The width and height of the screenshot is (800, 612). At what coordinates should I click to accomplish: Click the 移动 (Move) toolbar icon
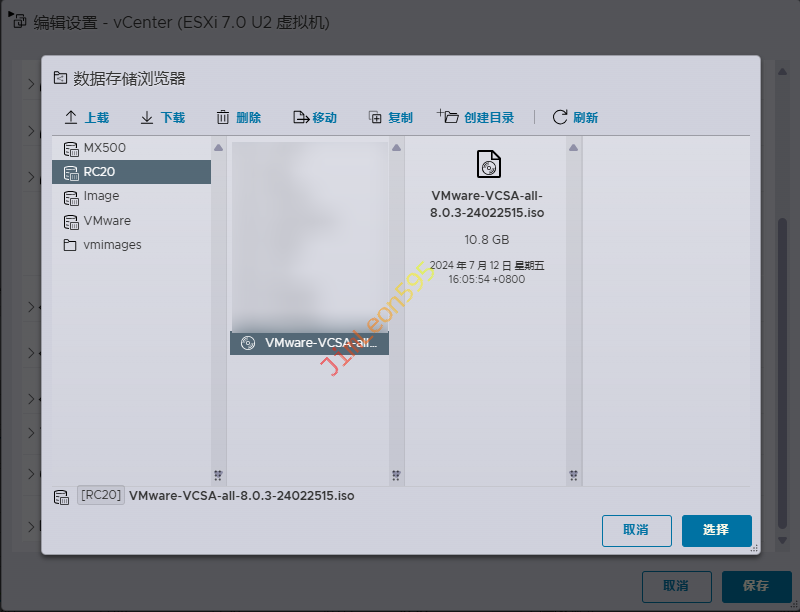pos(301,117)
